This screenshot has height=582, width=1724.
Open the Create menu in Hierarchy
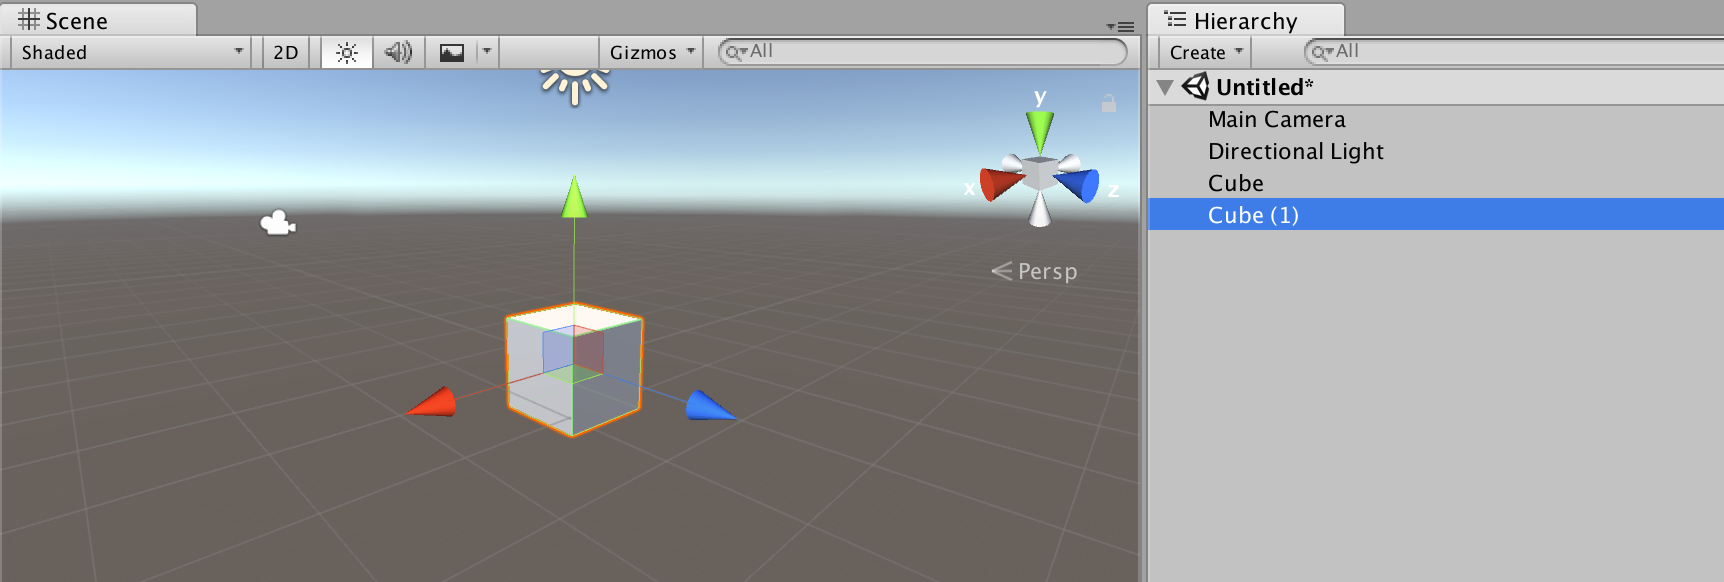pyautogui.click(x=1205, y=53)
